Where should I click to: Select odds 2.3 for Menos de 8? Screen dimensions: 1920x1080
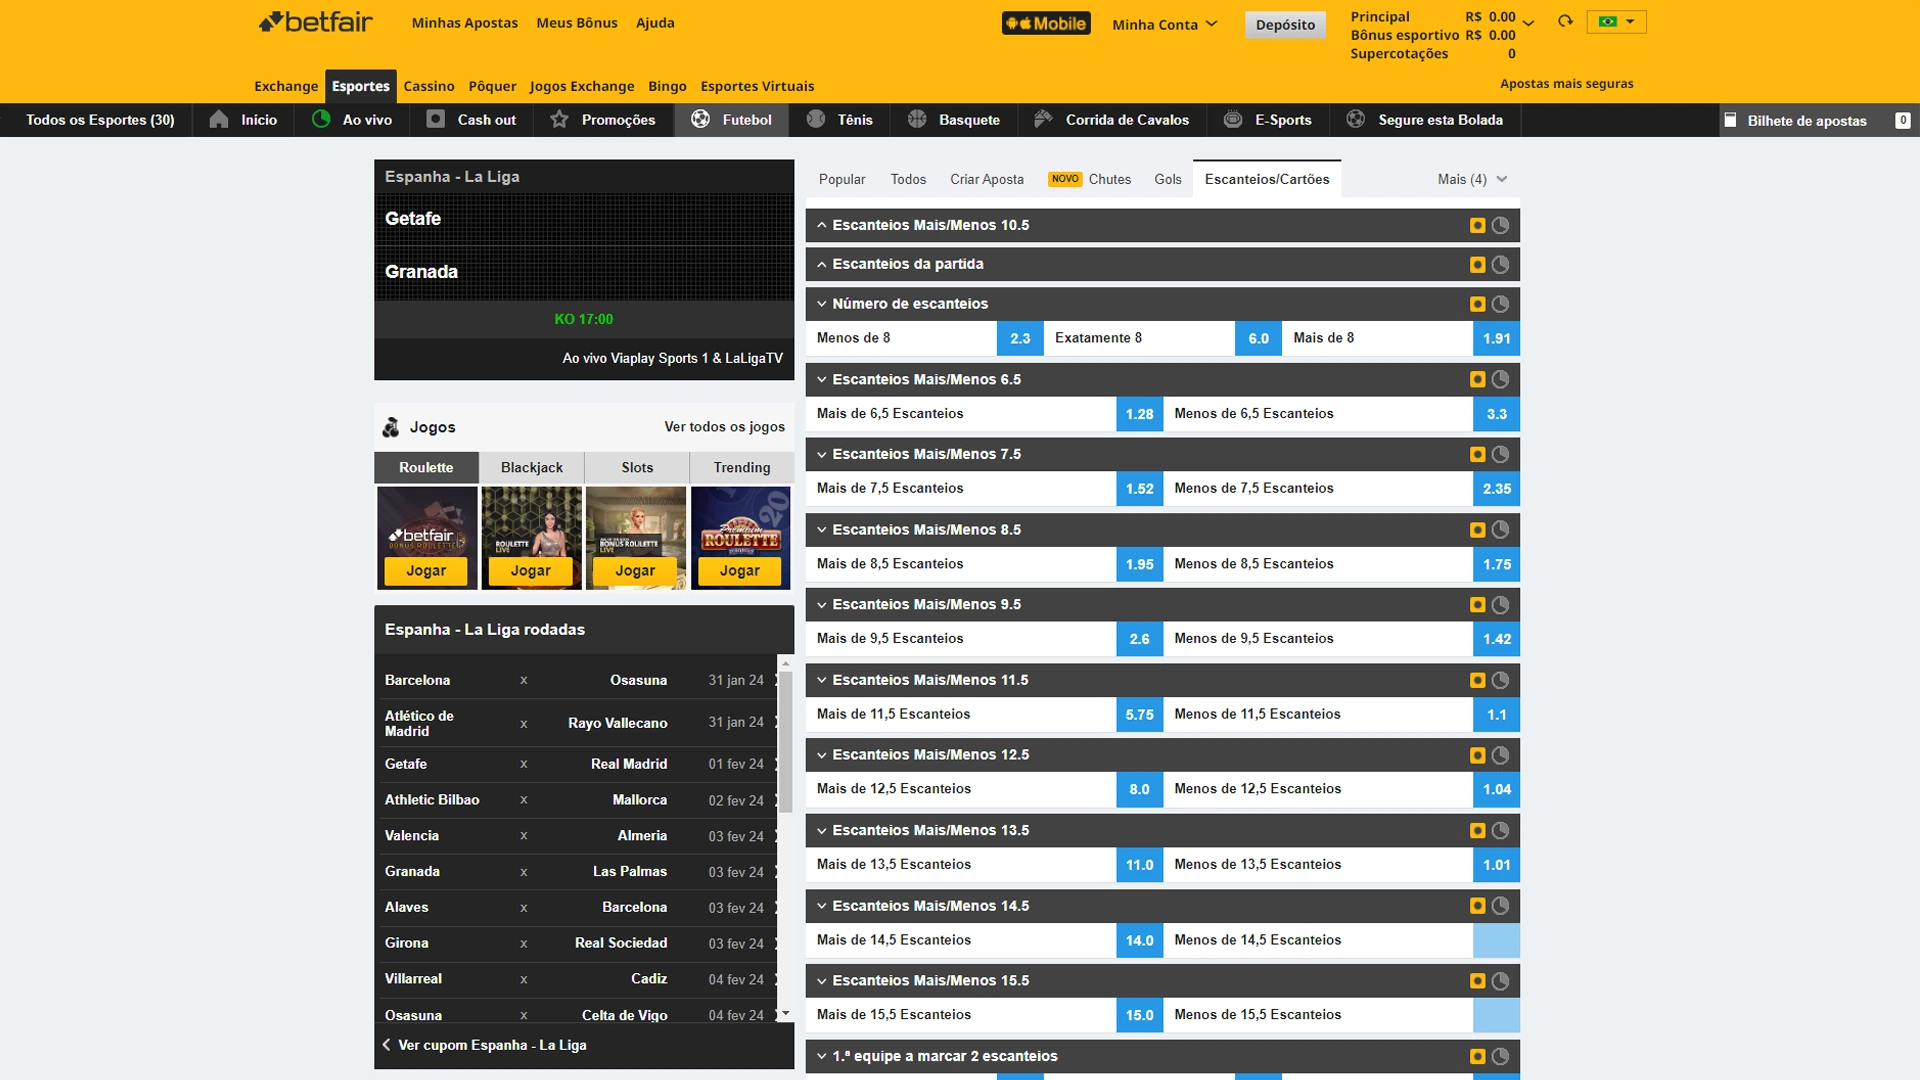[1020, 338]
